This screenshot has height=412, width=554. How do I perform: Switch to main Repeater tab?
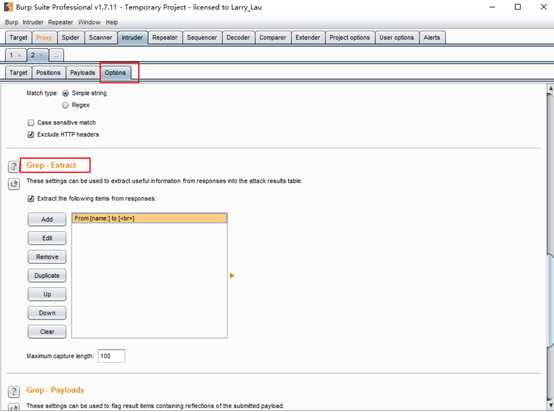(165, 37)
